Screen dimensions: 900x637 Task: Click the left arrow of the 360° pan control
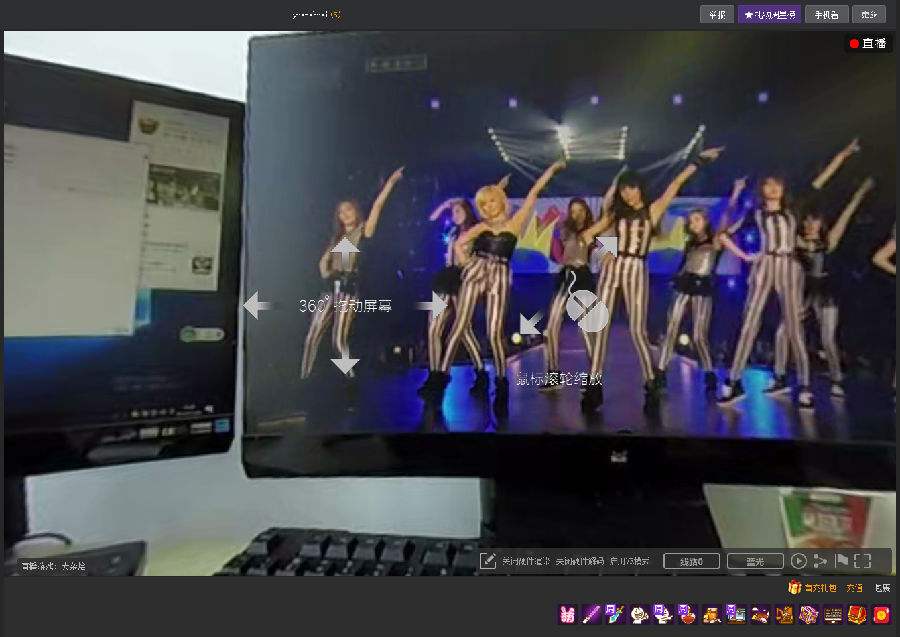click(x=256, y=305)
